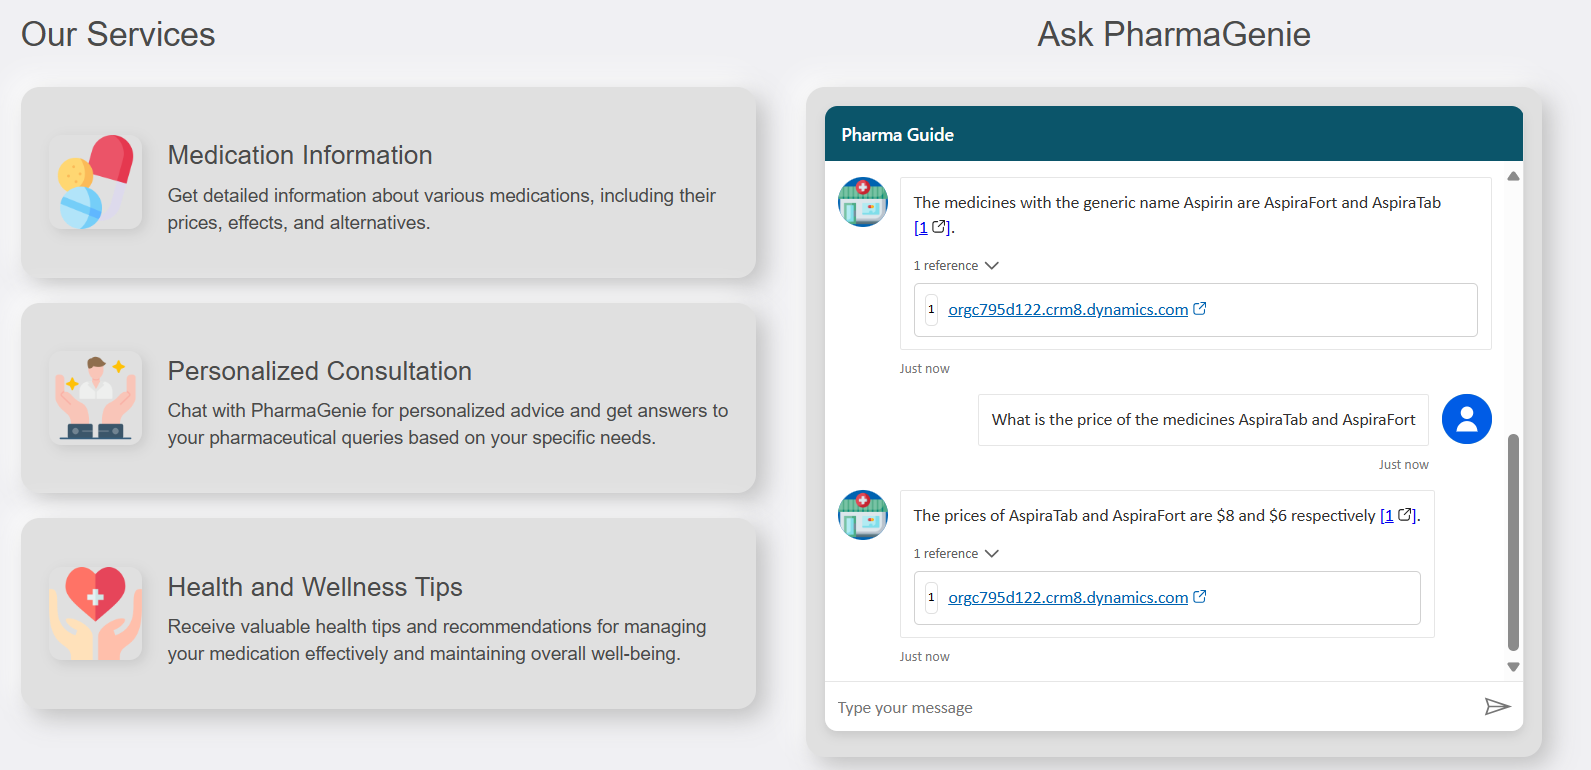1591x770 pixels.
Task: Click the bot avatar beside the Aspirin answer
Action: tap(862, 202)
